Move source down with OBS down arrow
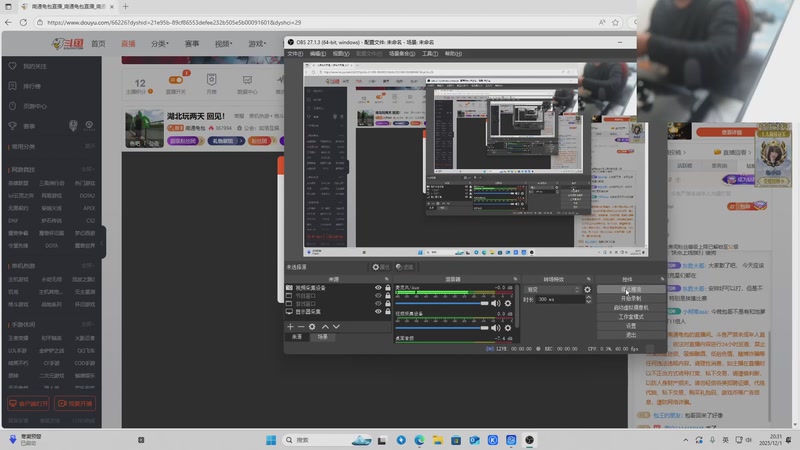Screen dimensions: 800x450 tap(336, 327)
